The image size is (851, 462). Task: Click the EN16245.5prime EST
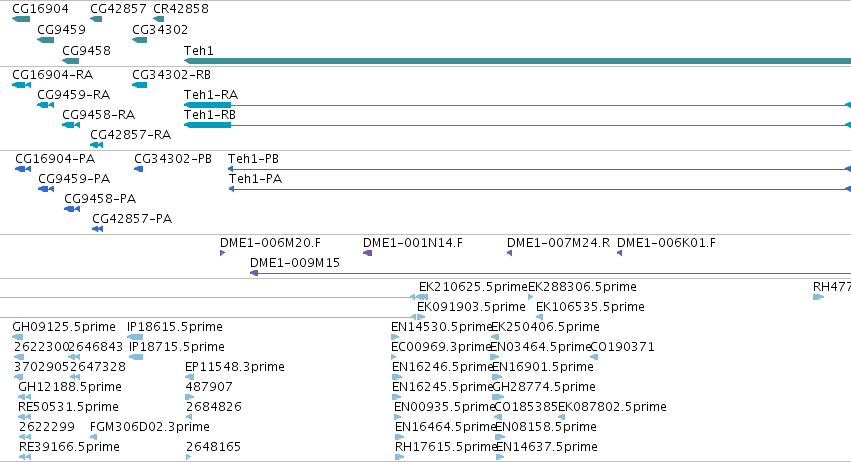pyautogui.click(x=397, y=397)
